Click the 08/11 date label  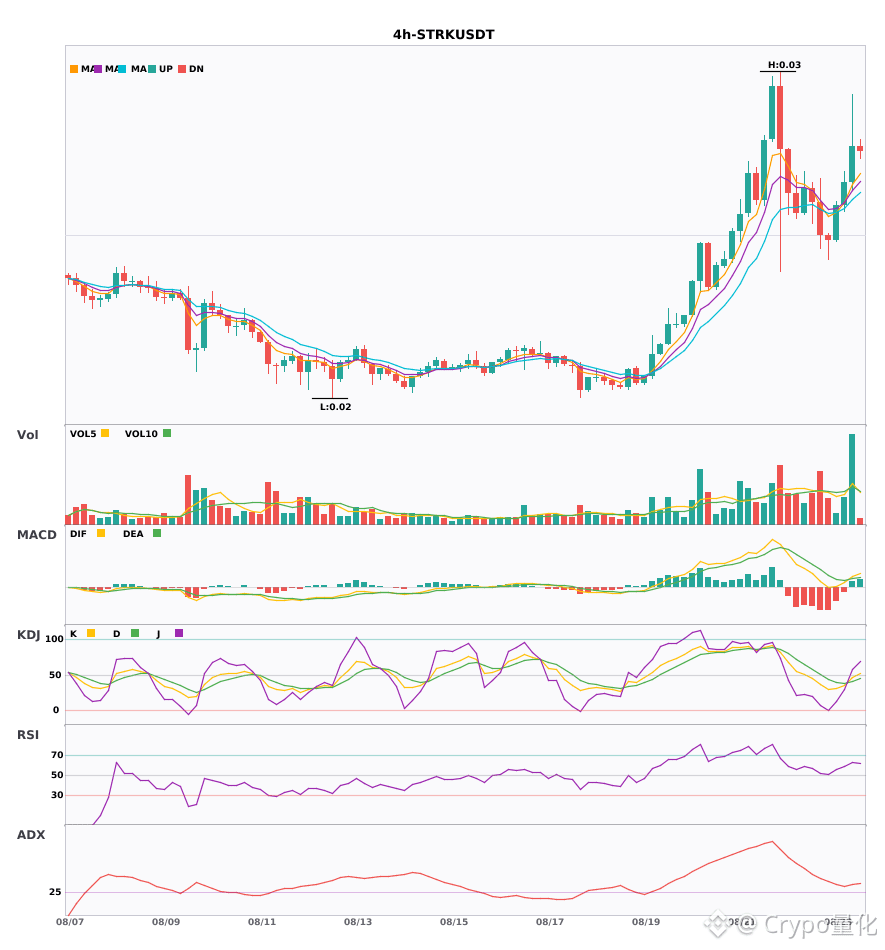click(x=262, y=922)
